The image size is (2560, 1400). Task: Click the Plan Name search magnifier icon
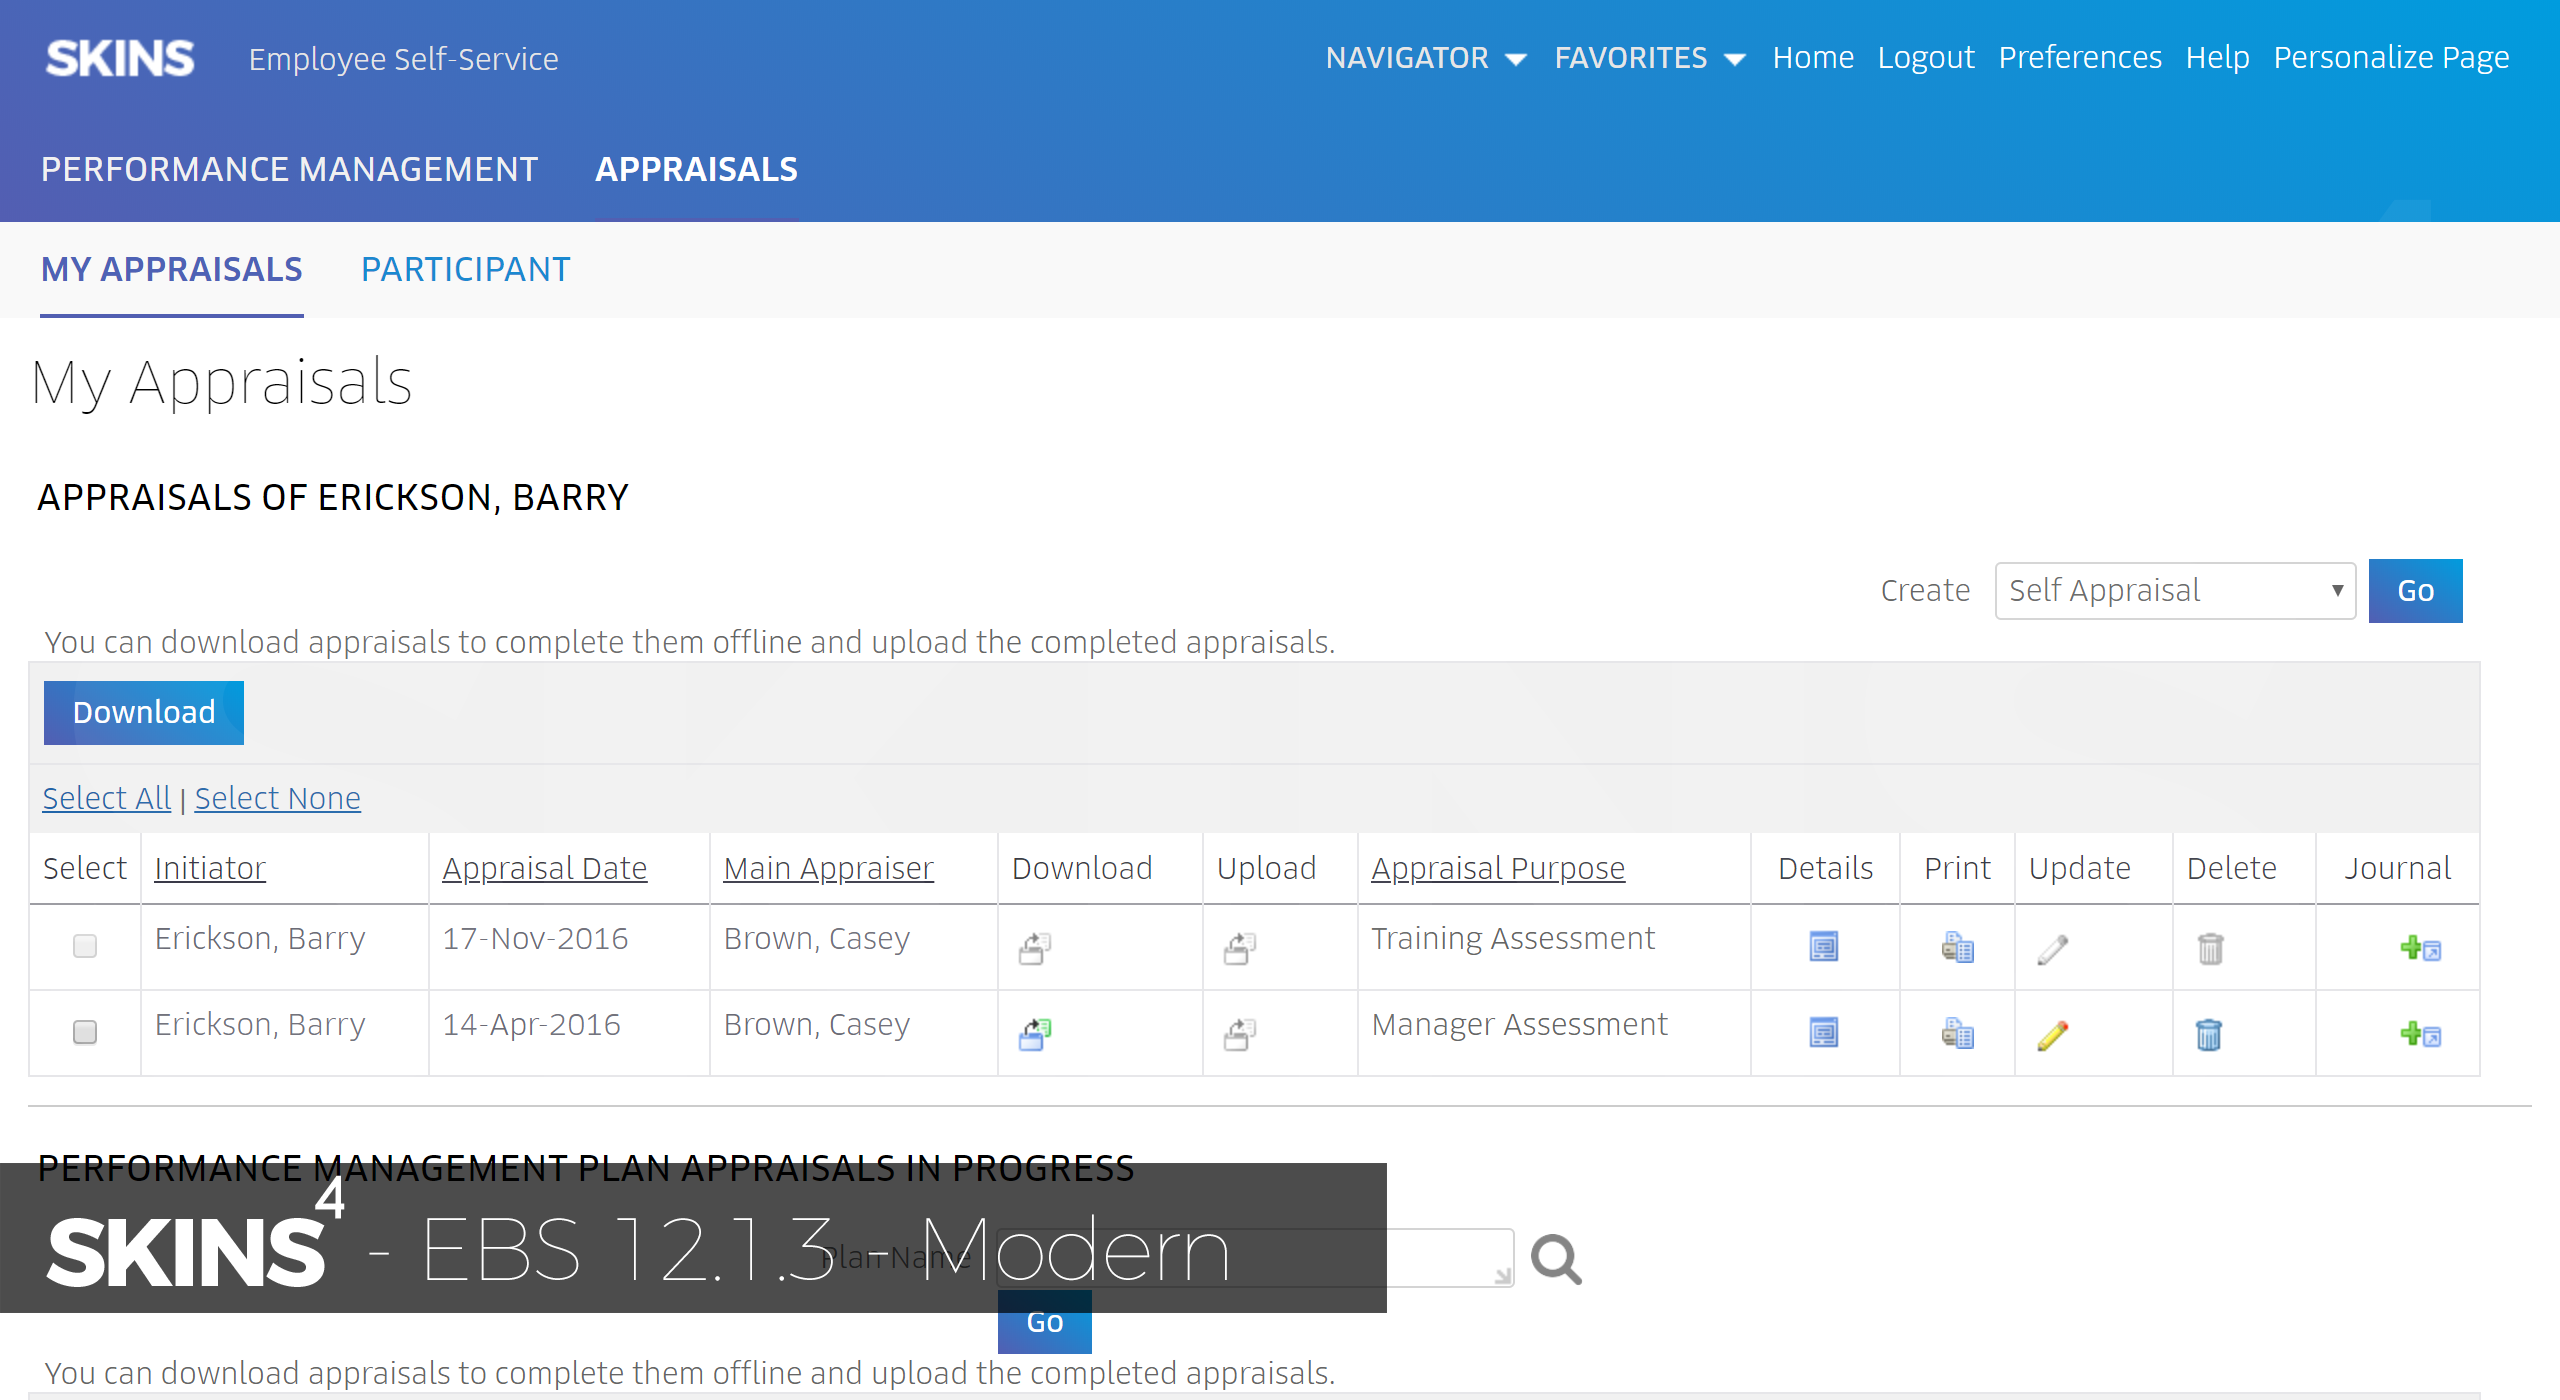pos(1556,1260)
